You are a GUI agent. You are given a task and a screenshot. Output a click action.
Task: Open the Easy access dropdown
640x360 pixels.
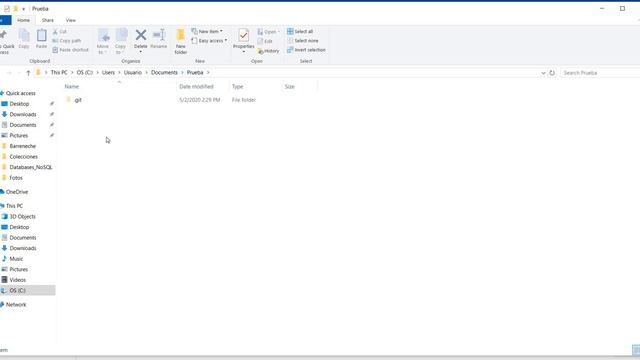(209, 41)
